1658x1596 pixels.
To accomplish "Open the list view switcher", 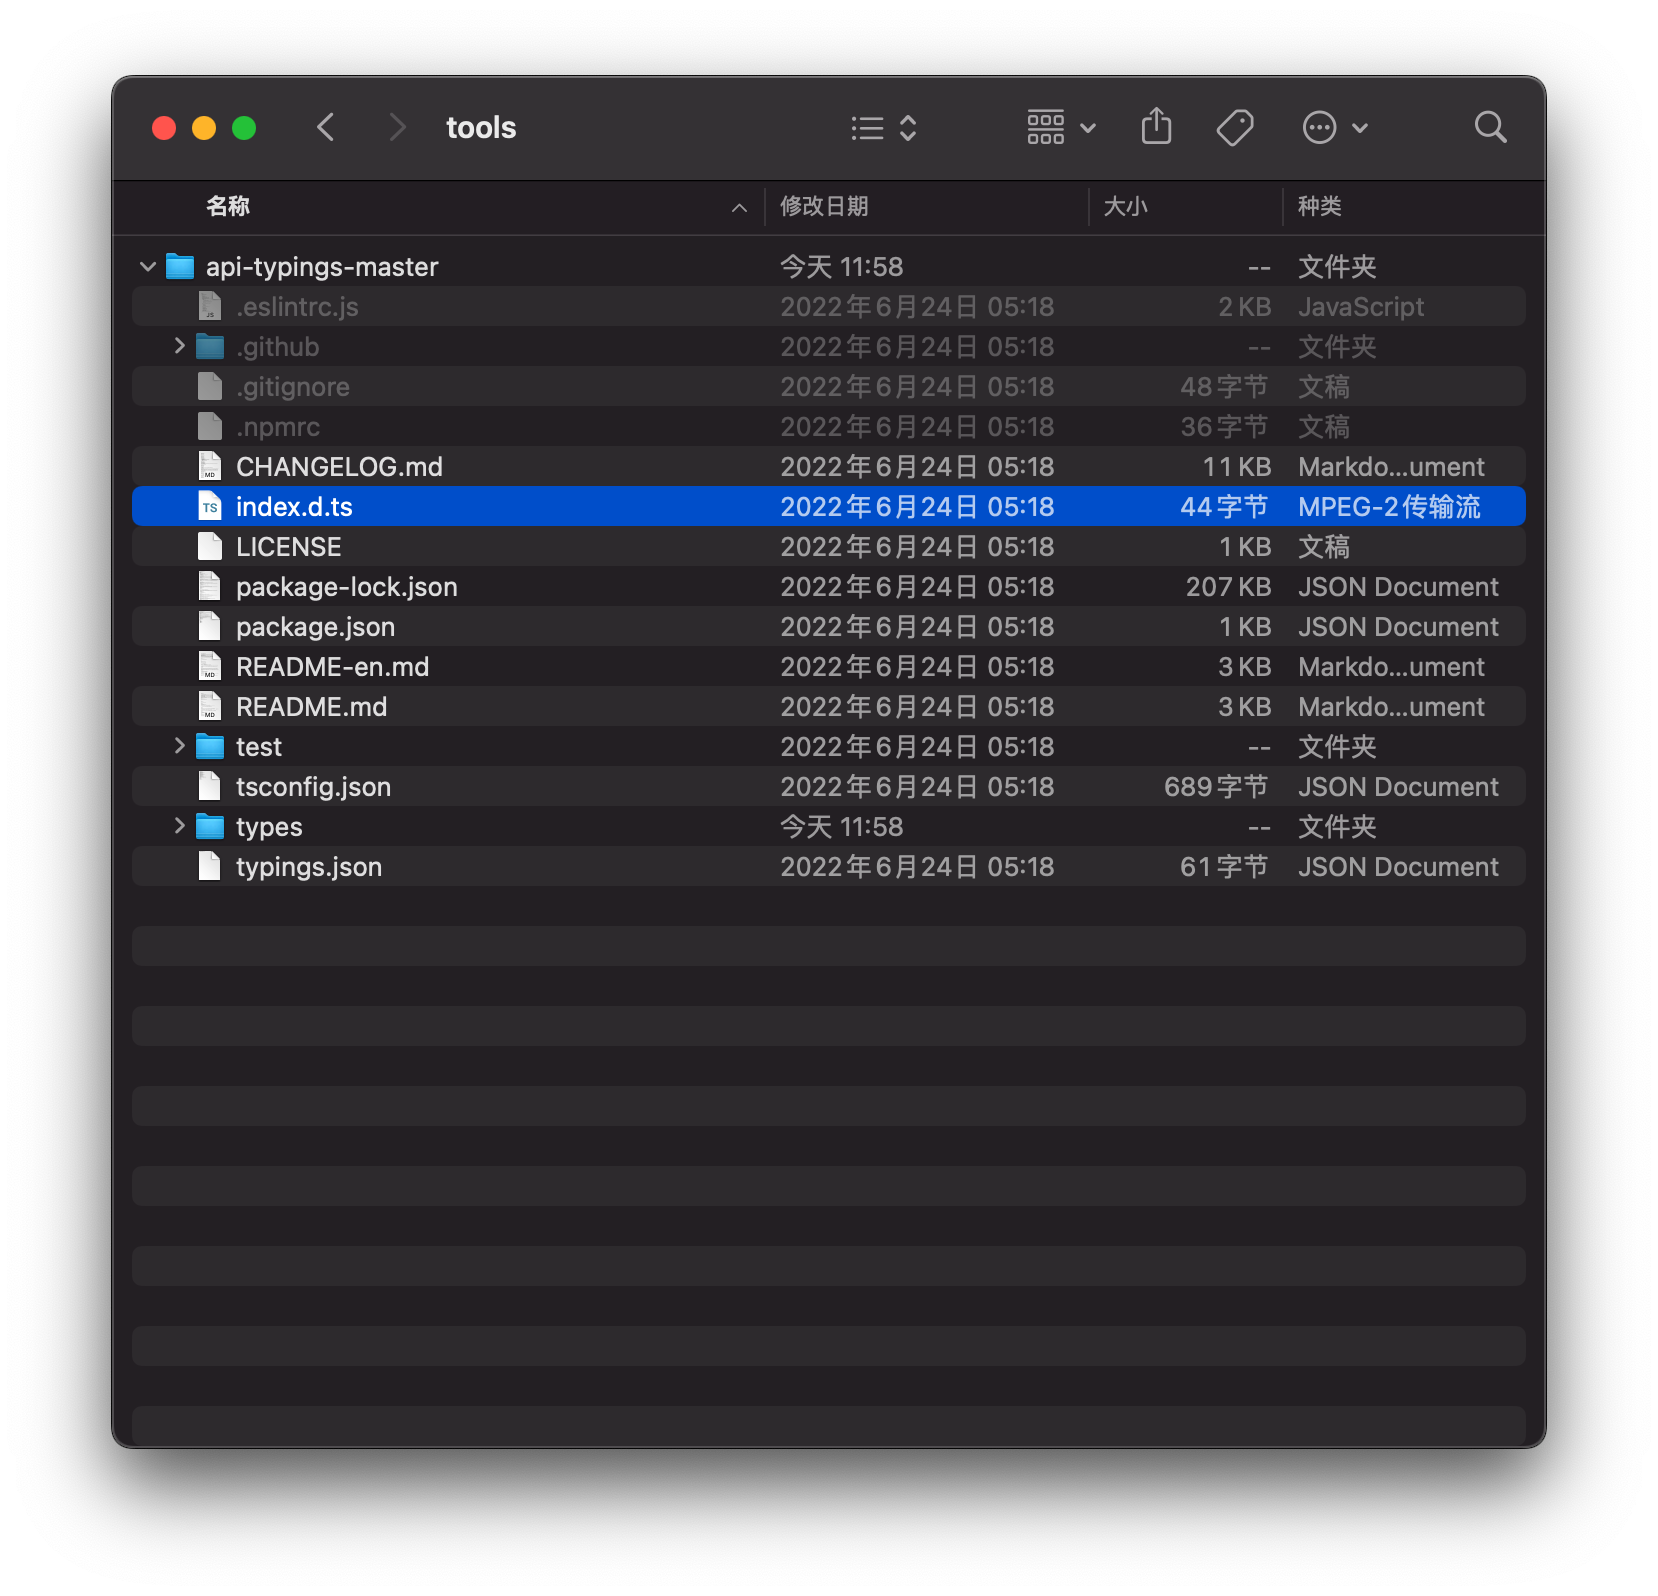I will tap(884, 128).
